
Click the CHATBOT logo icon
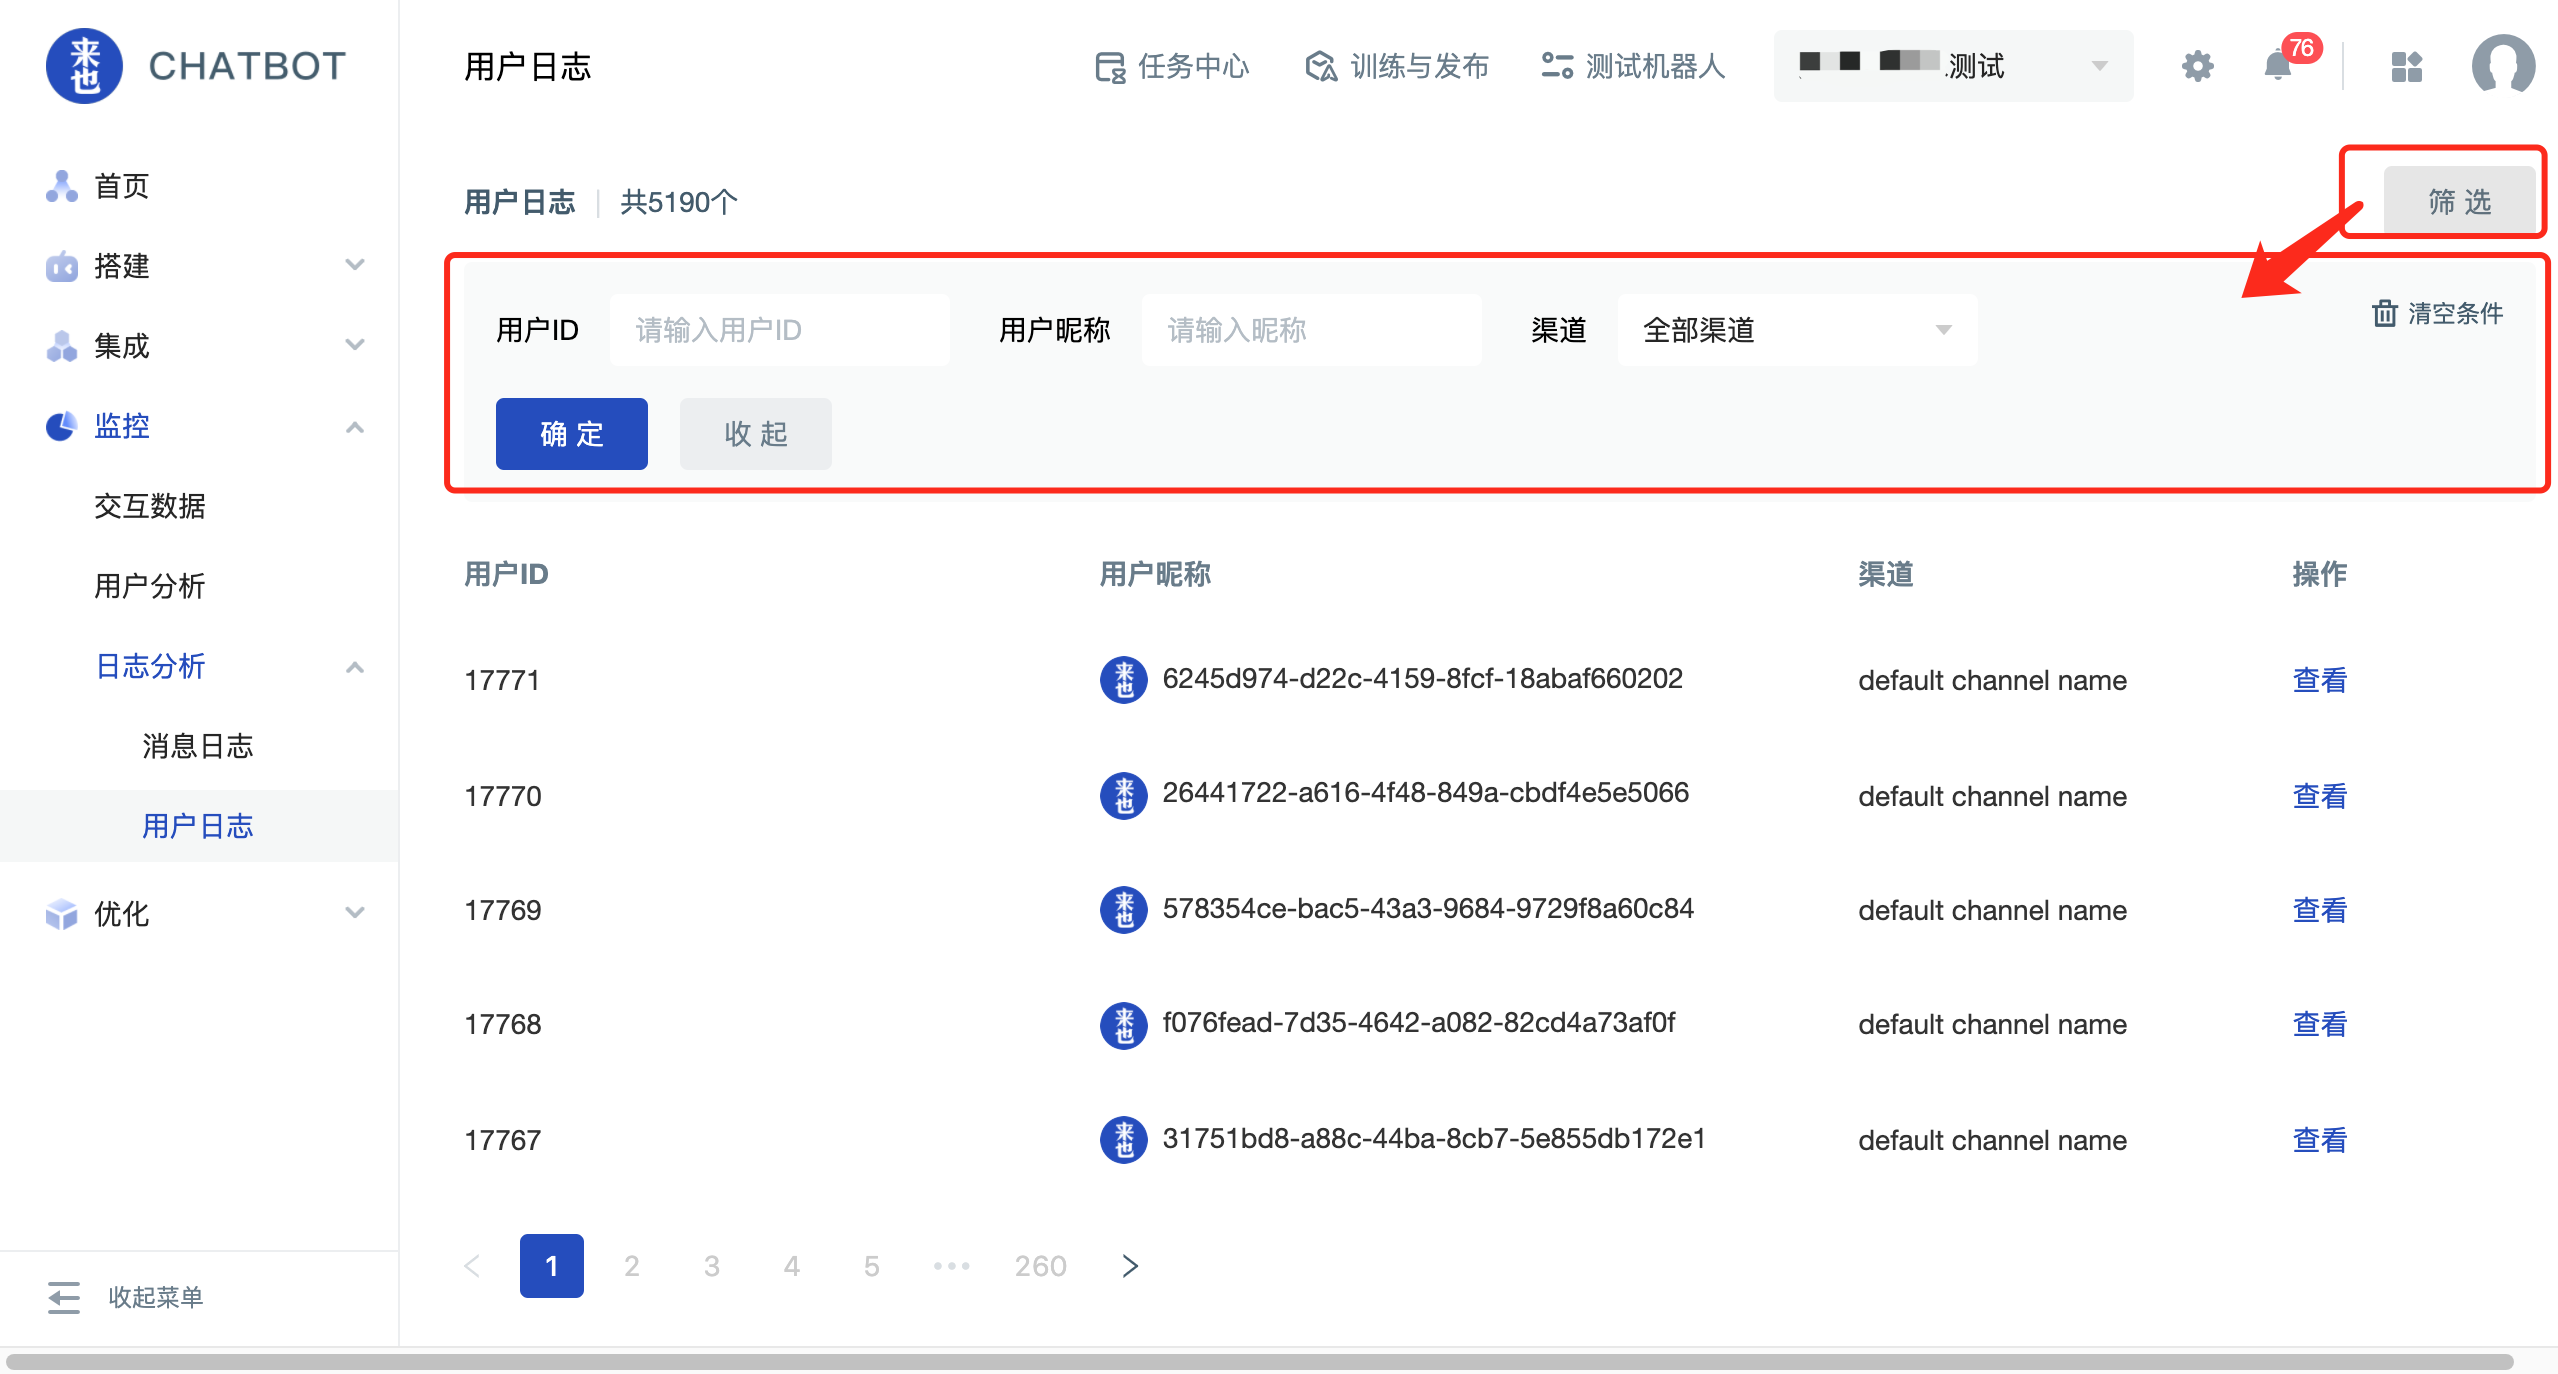tap(84, 66)
